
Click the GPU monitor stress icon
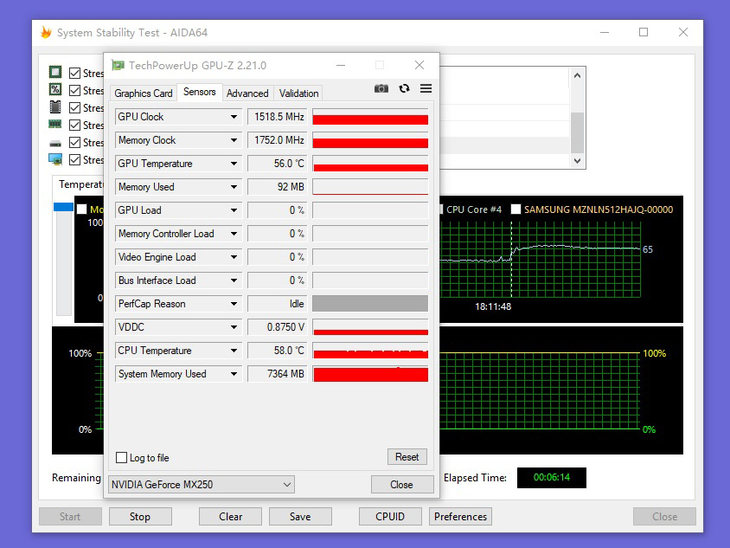pyautogui.click(x=55, y=159)
